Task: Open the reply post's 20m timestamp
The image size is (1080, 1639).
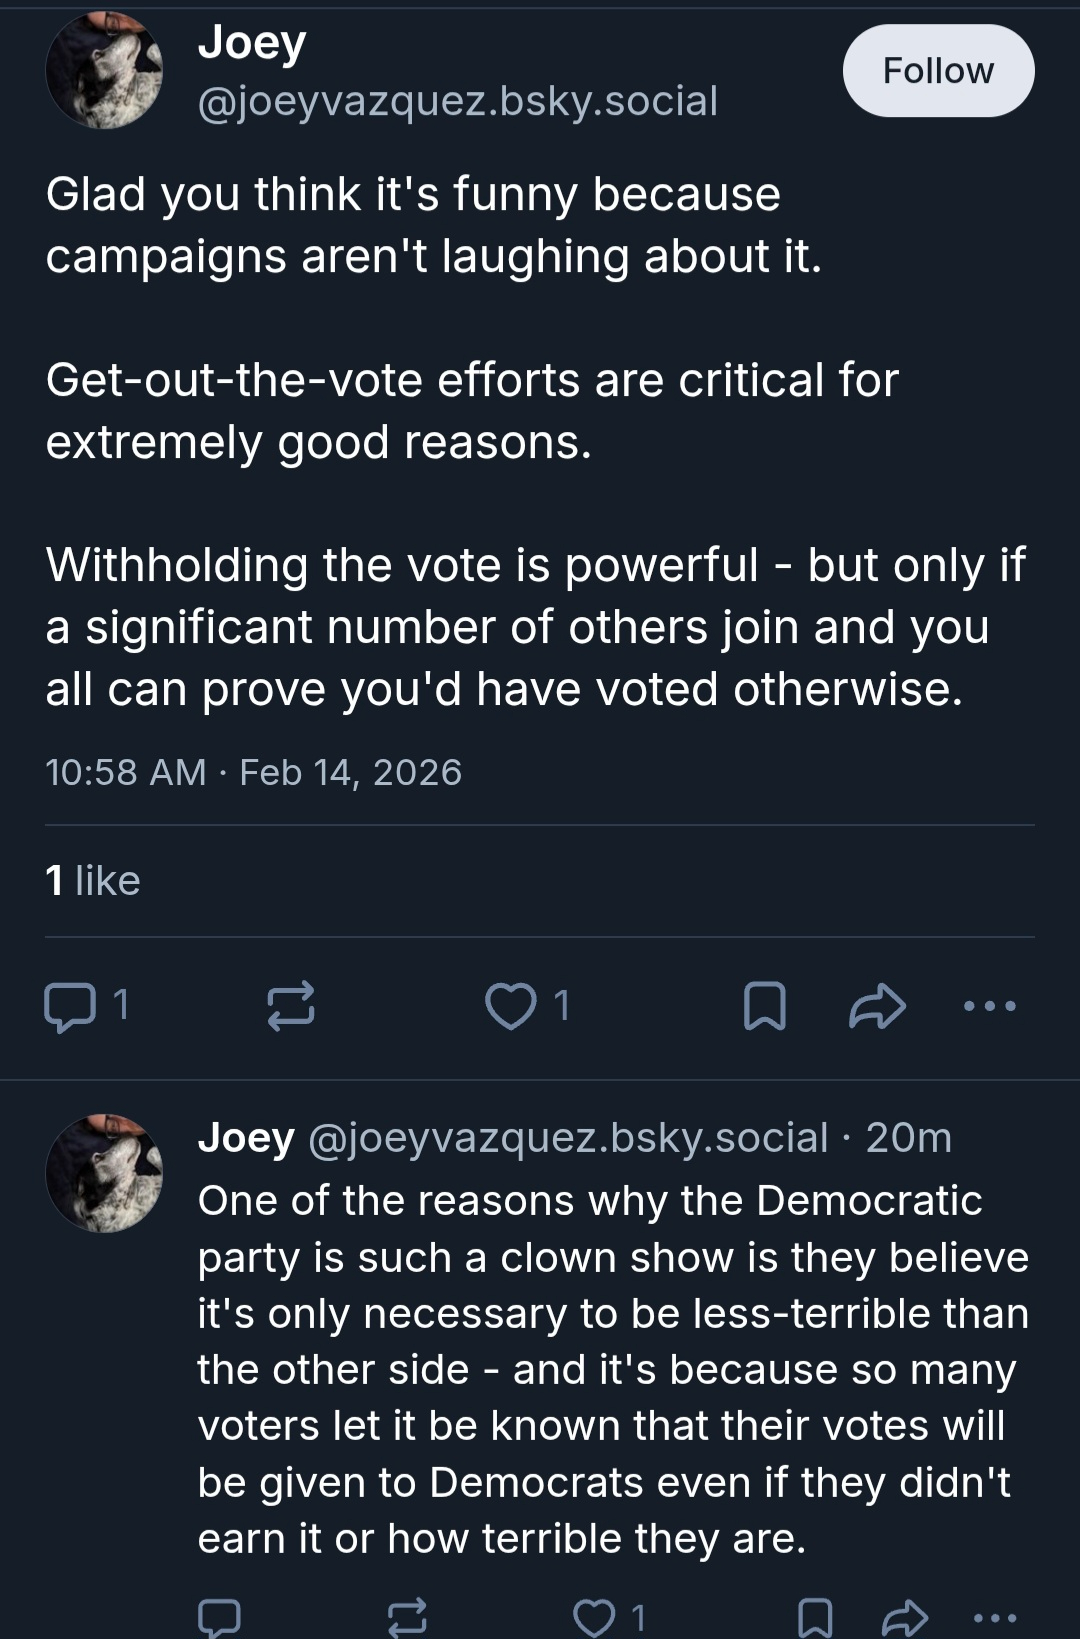Action: click(x=908, y=1138)
